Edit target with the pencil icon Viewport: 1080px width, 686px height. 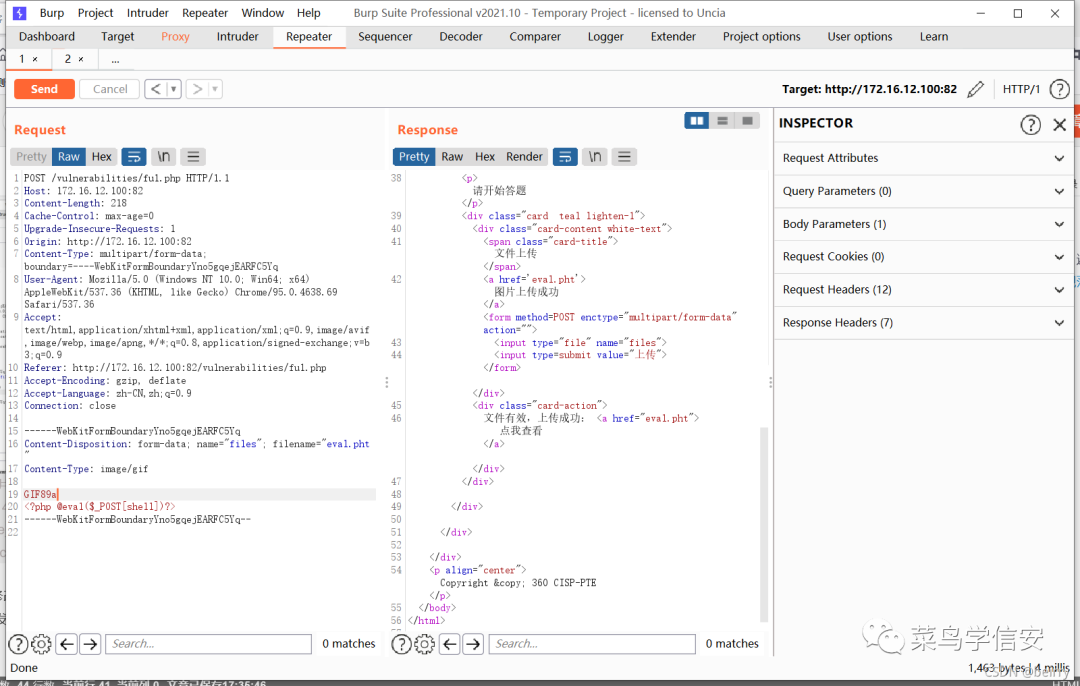point(975,89)
